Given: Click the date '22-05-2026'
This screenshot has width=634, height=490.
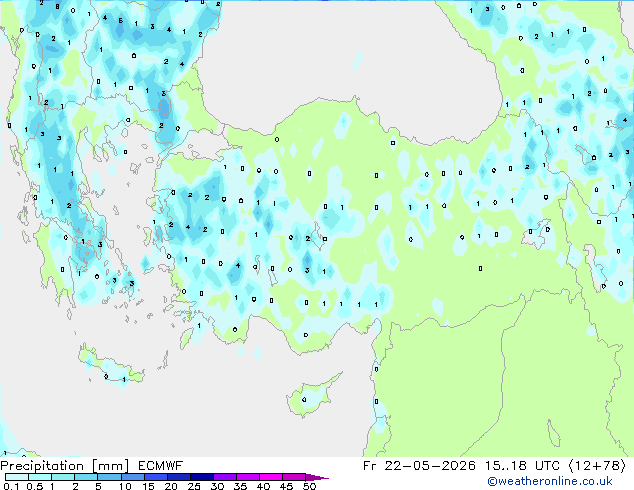Looking at the screenshot, I should [430, 466].
